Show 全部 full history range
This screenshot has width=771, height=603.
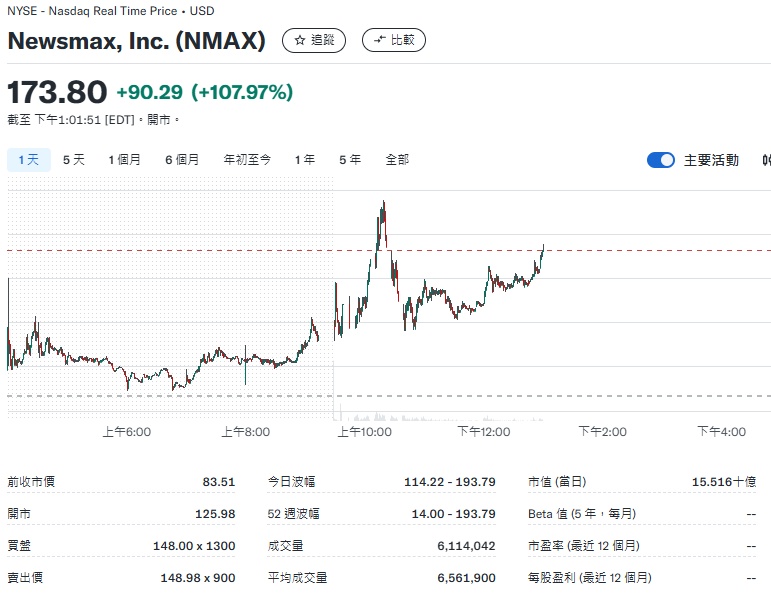coord(397,160)
